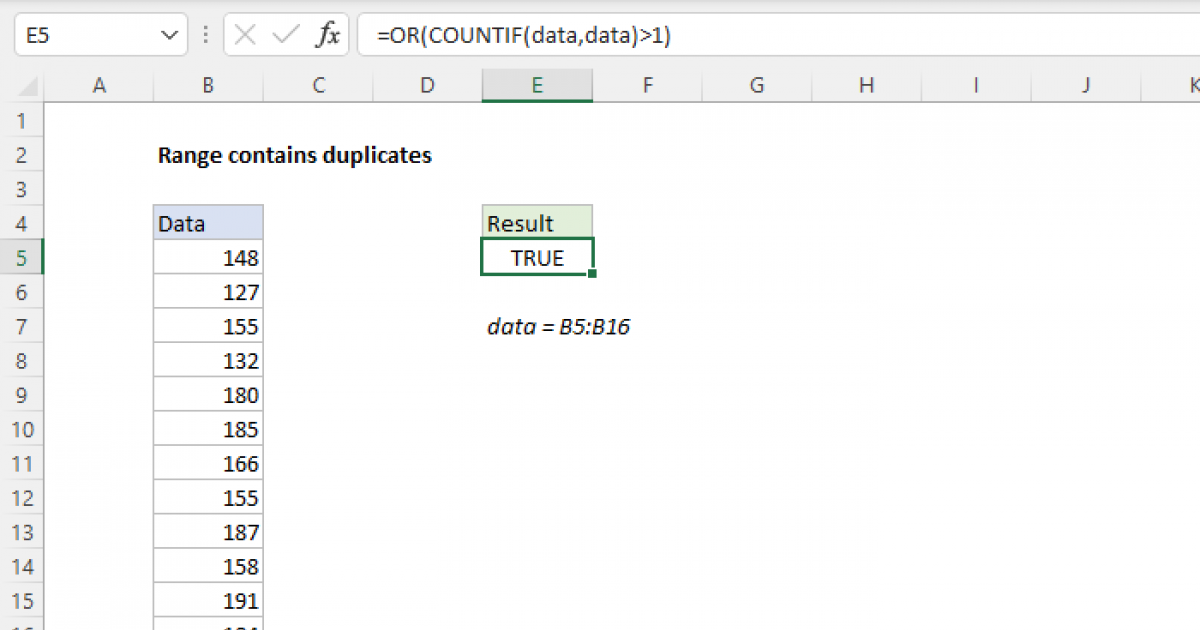Click the Result header cell

coord(537,223)
